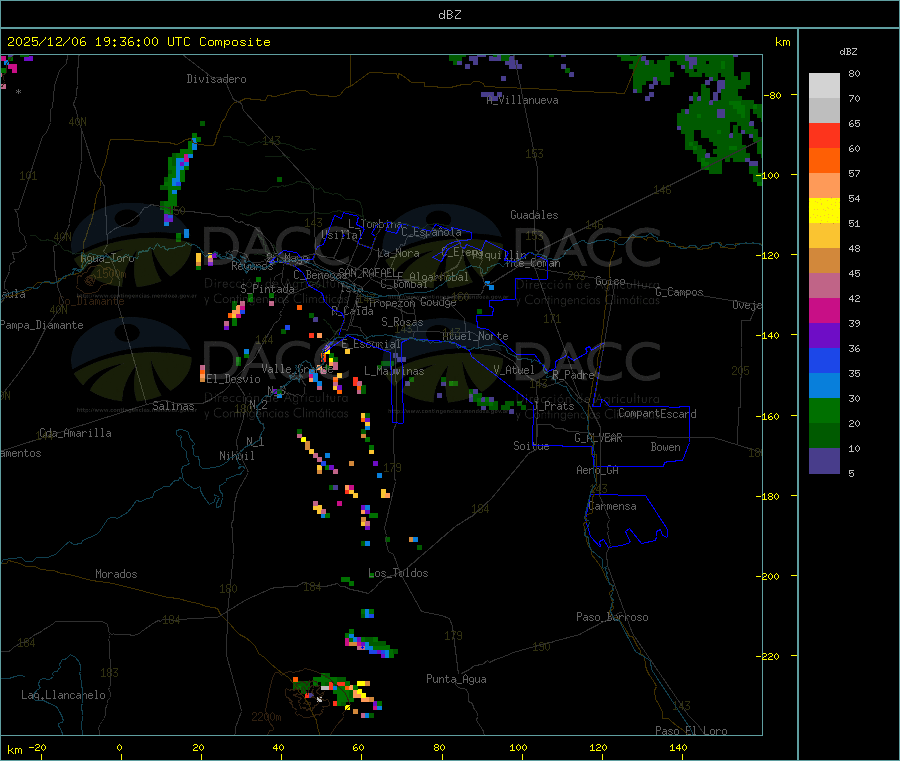Click the 'La_Nora' label
Image resolution: width=900 pixels, height=761 pixels.
(398, 253)
